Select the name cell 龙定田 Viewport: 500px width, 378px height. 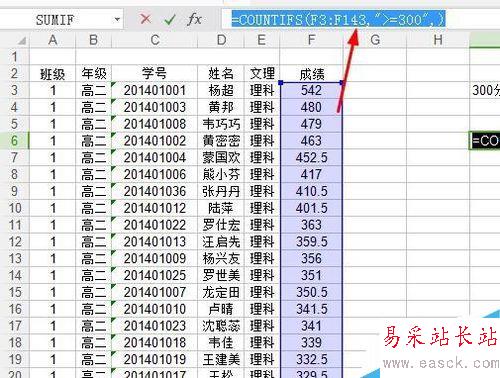click(x=221, y=292)
